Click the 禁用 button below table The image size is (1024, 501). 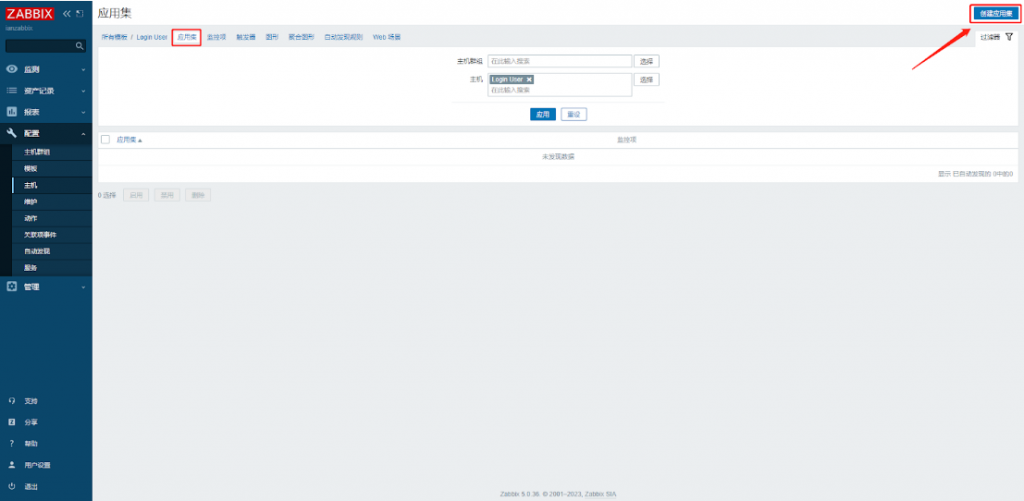[x=167, y=195]
